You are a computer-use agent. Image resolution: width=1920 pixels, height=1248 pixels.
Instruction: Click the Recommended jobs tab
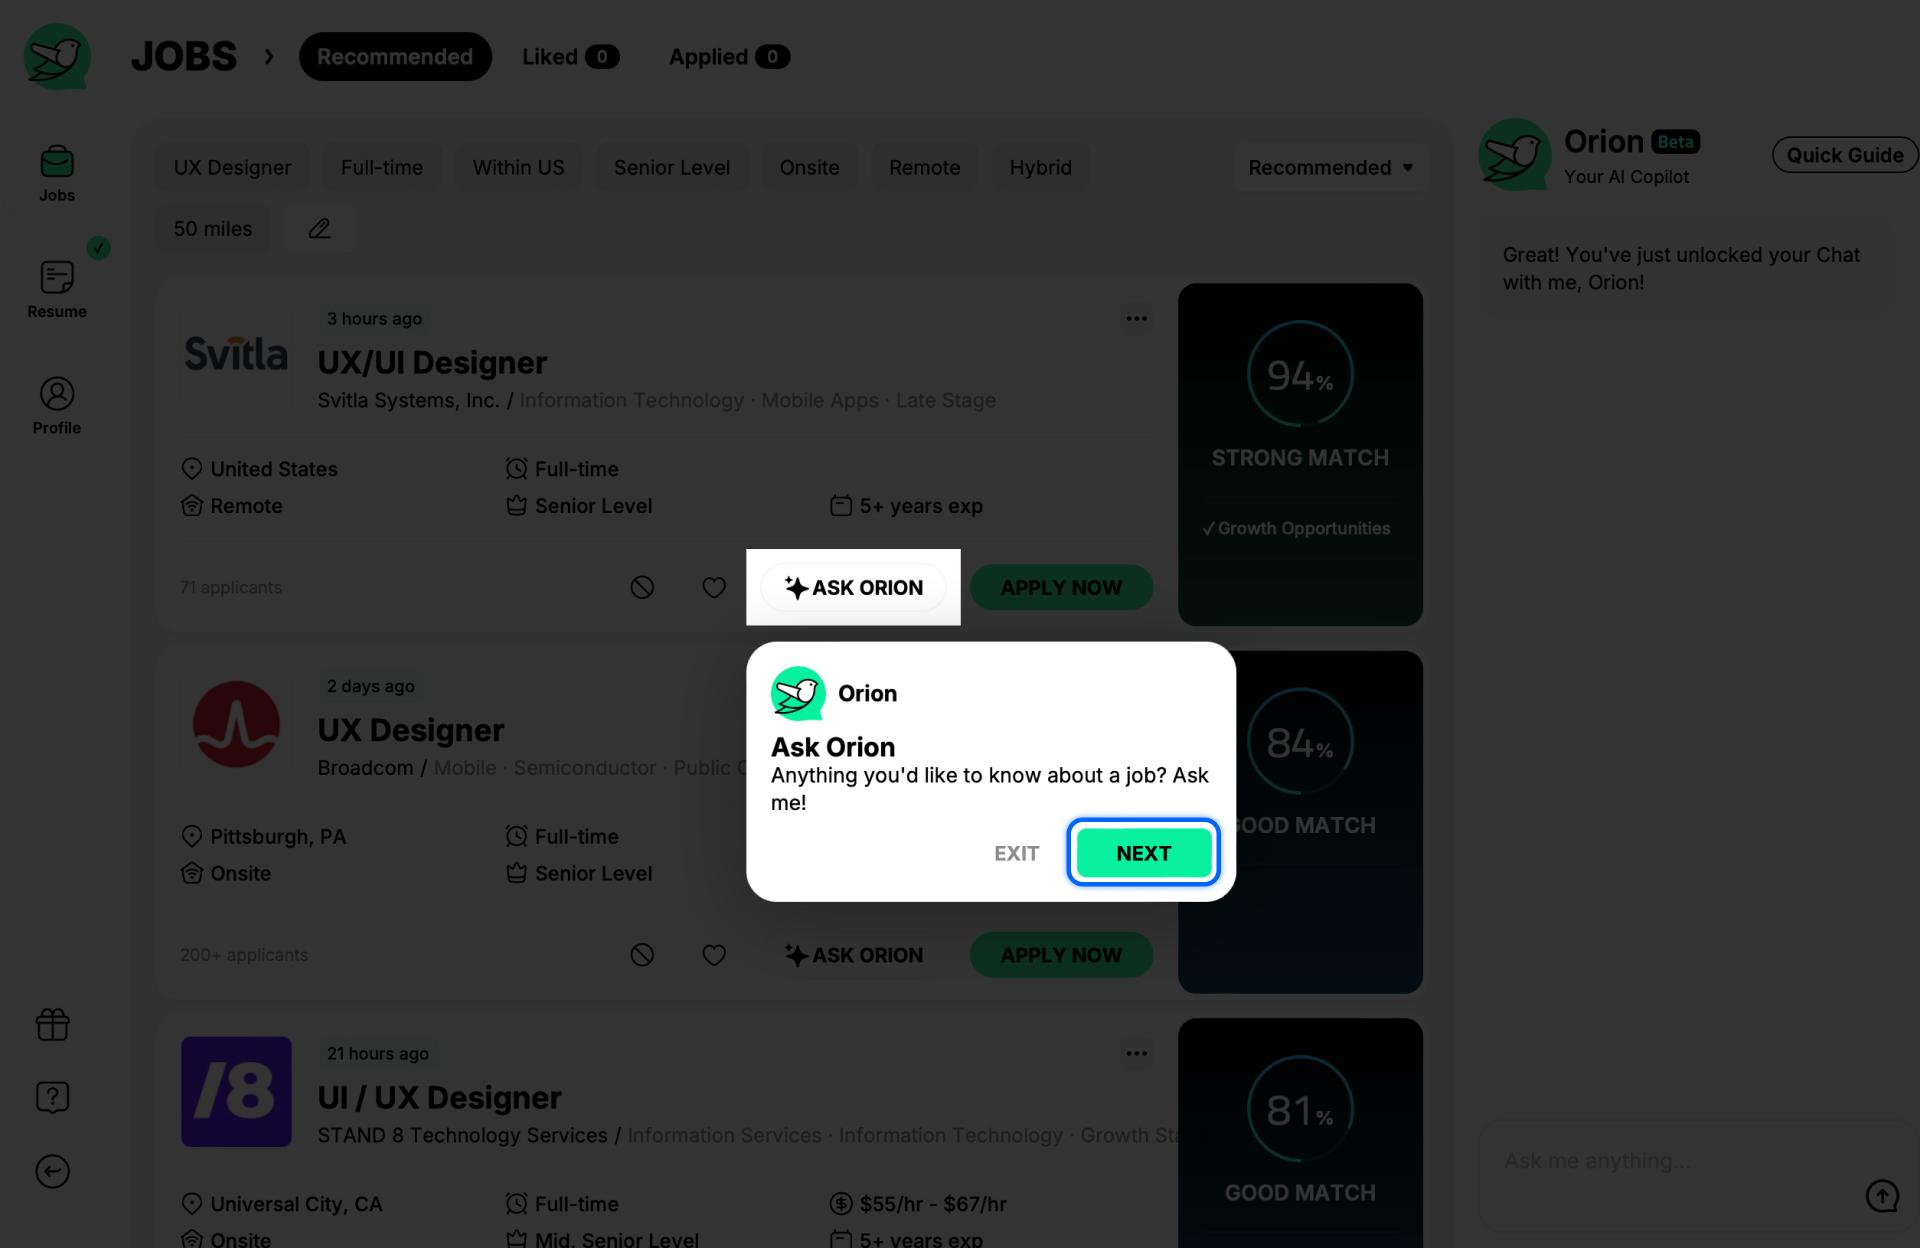(395, 56)
